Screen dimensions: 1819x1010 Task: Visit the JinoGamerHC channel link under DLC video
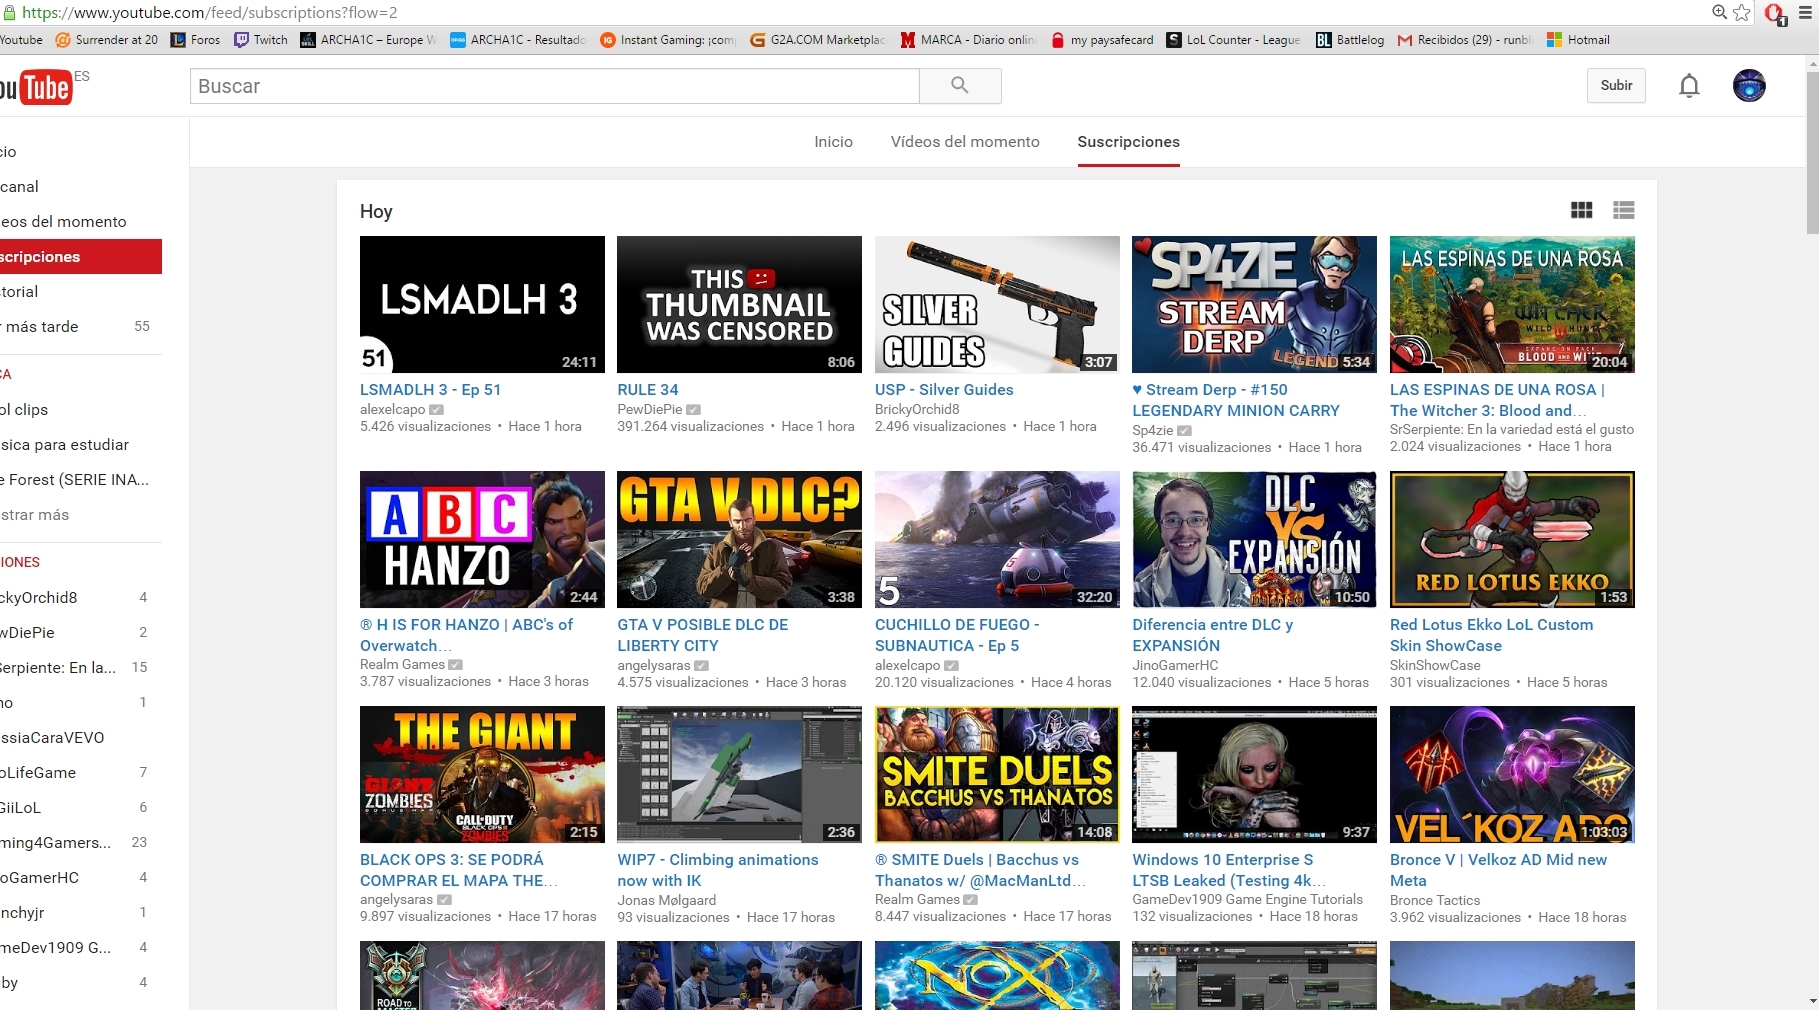tap(1175, 665)
